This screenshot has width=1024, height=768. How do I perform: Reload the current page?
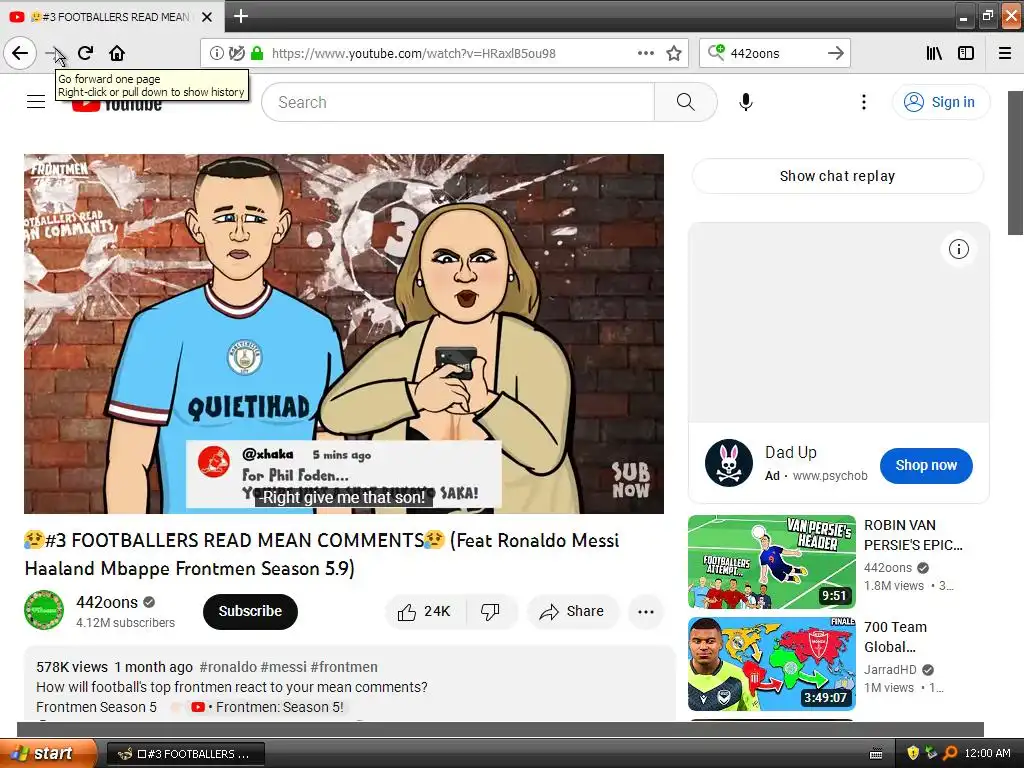(86, 53)
